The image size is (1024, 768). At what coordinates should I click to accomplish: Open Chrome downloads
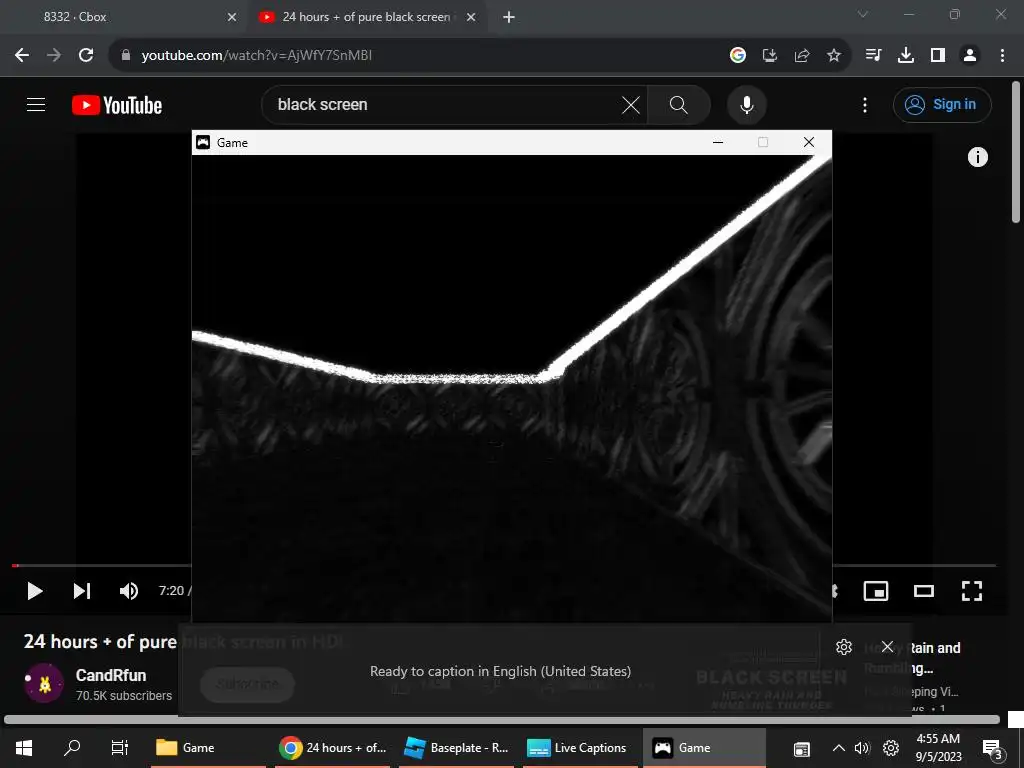(906, 56)
